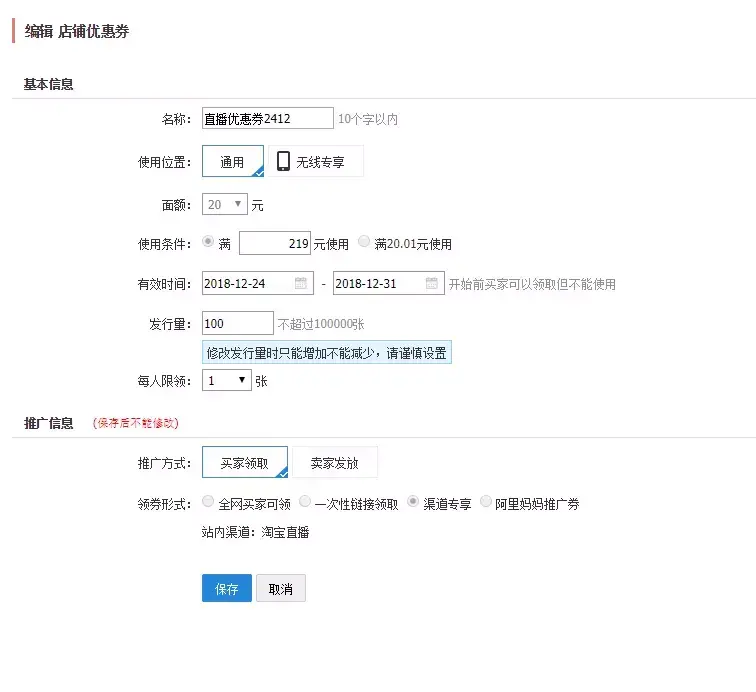The height and width of the screenshot is (692, 756).
Task: Select the 全网买家可领 radio button
Action: pyautogui.click(x=208, y=502)
